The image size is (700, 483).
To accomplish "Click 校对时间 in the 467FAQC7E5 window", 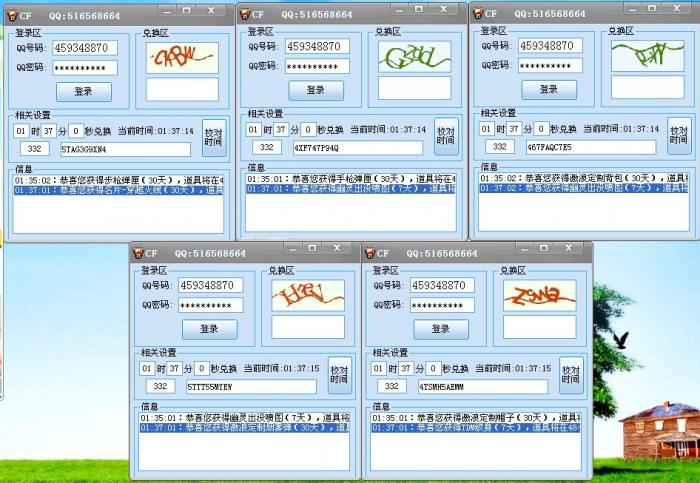I will pyautogui.click(x=679, y=135).
